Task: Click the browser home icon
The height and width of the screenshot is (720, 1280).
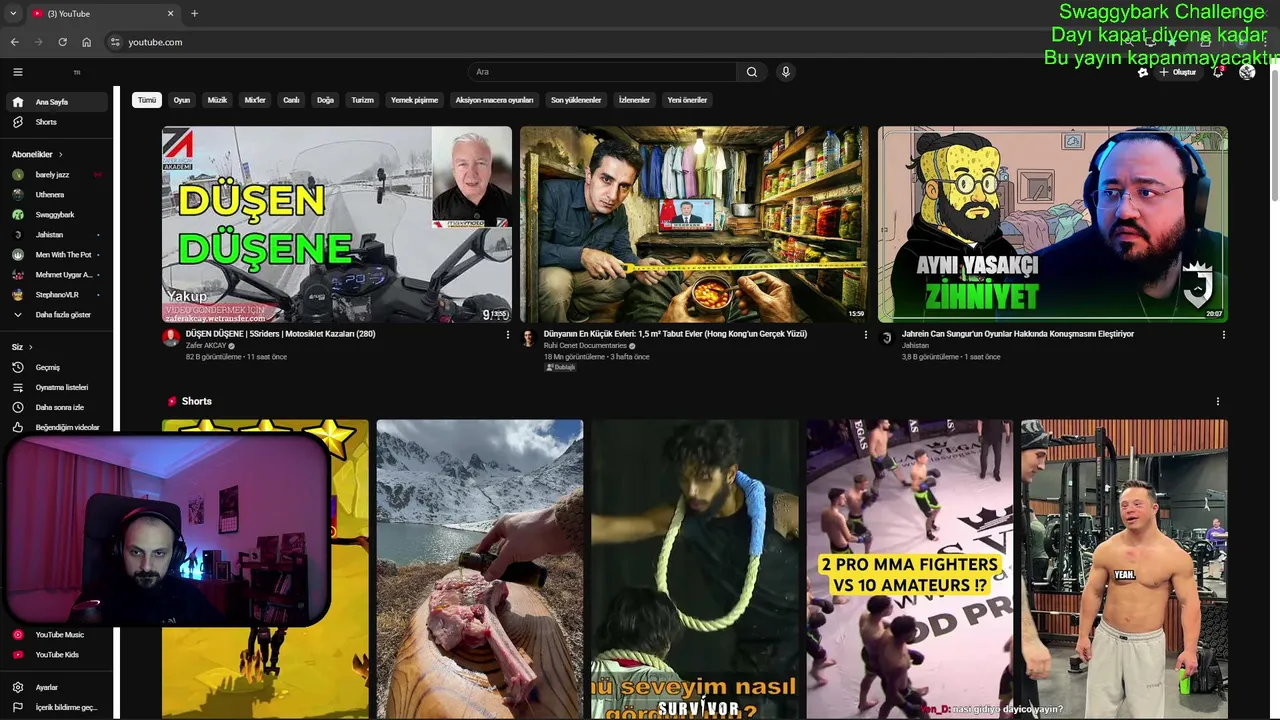Action: click(x=86, y=42)
